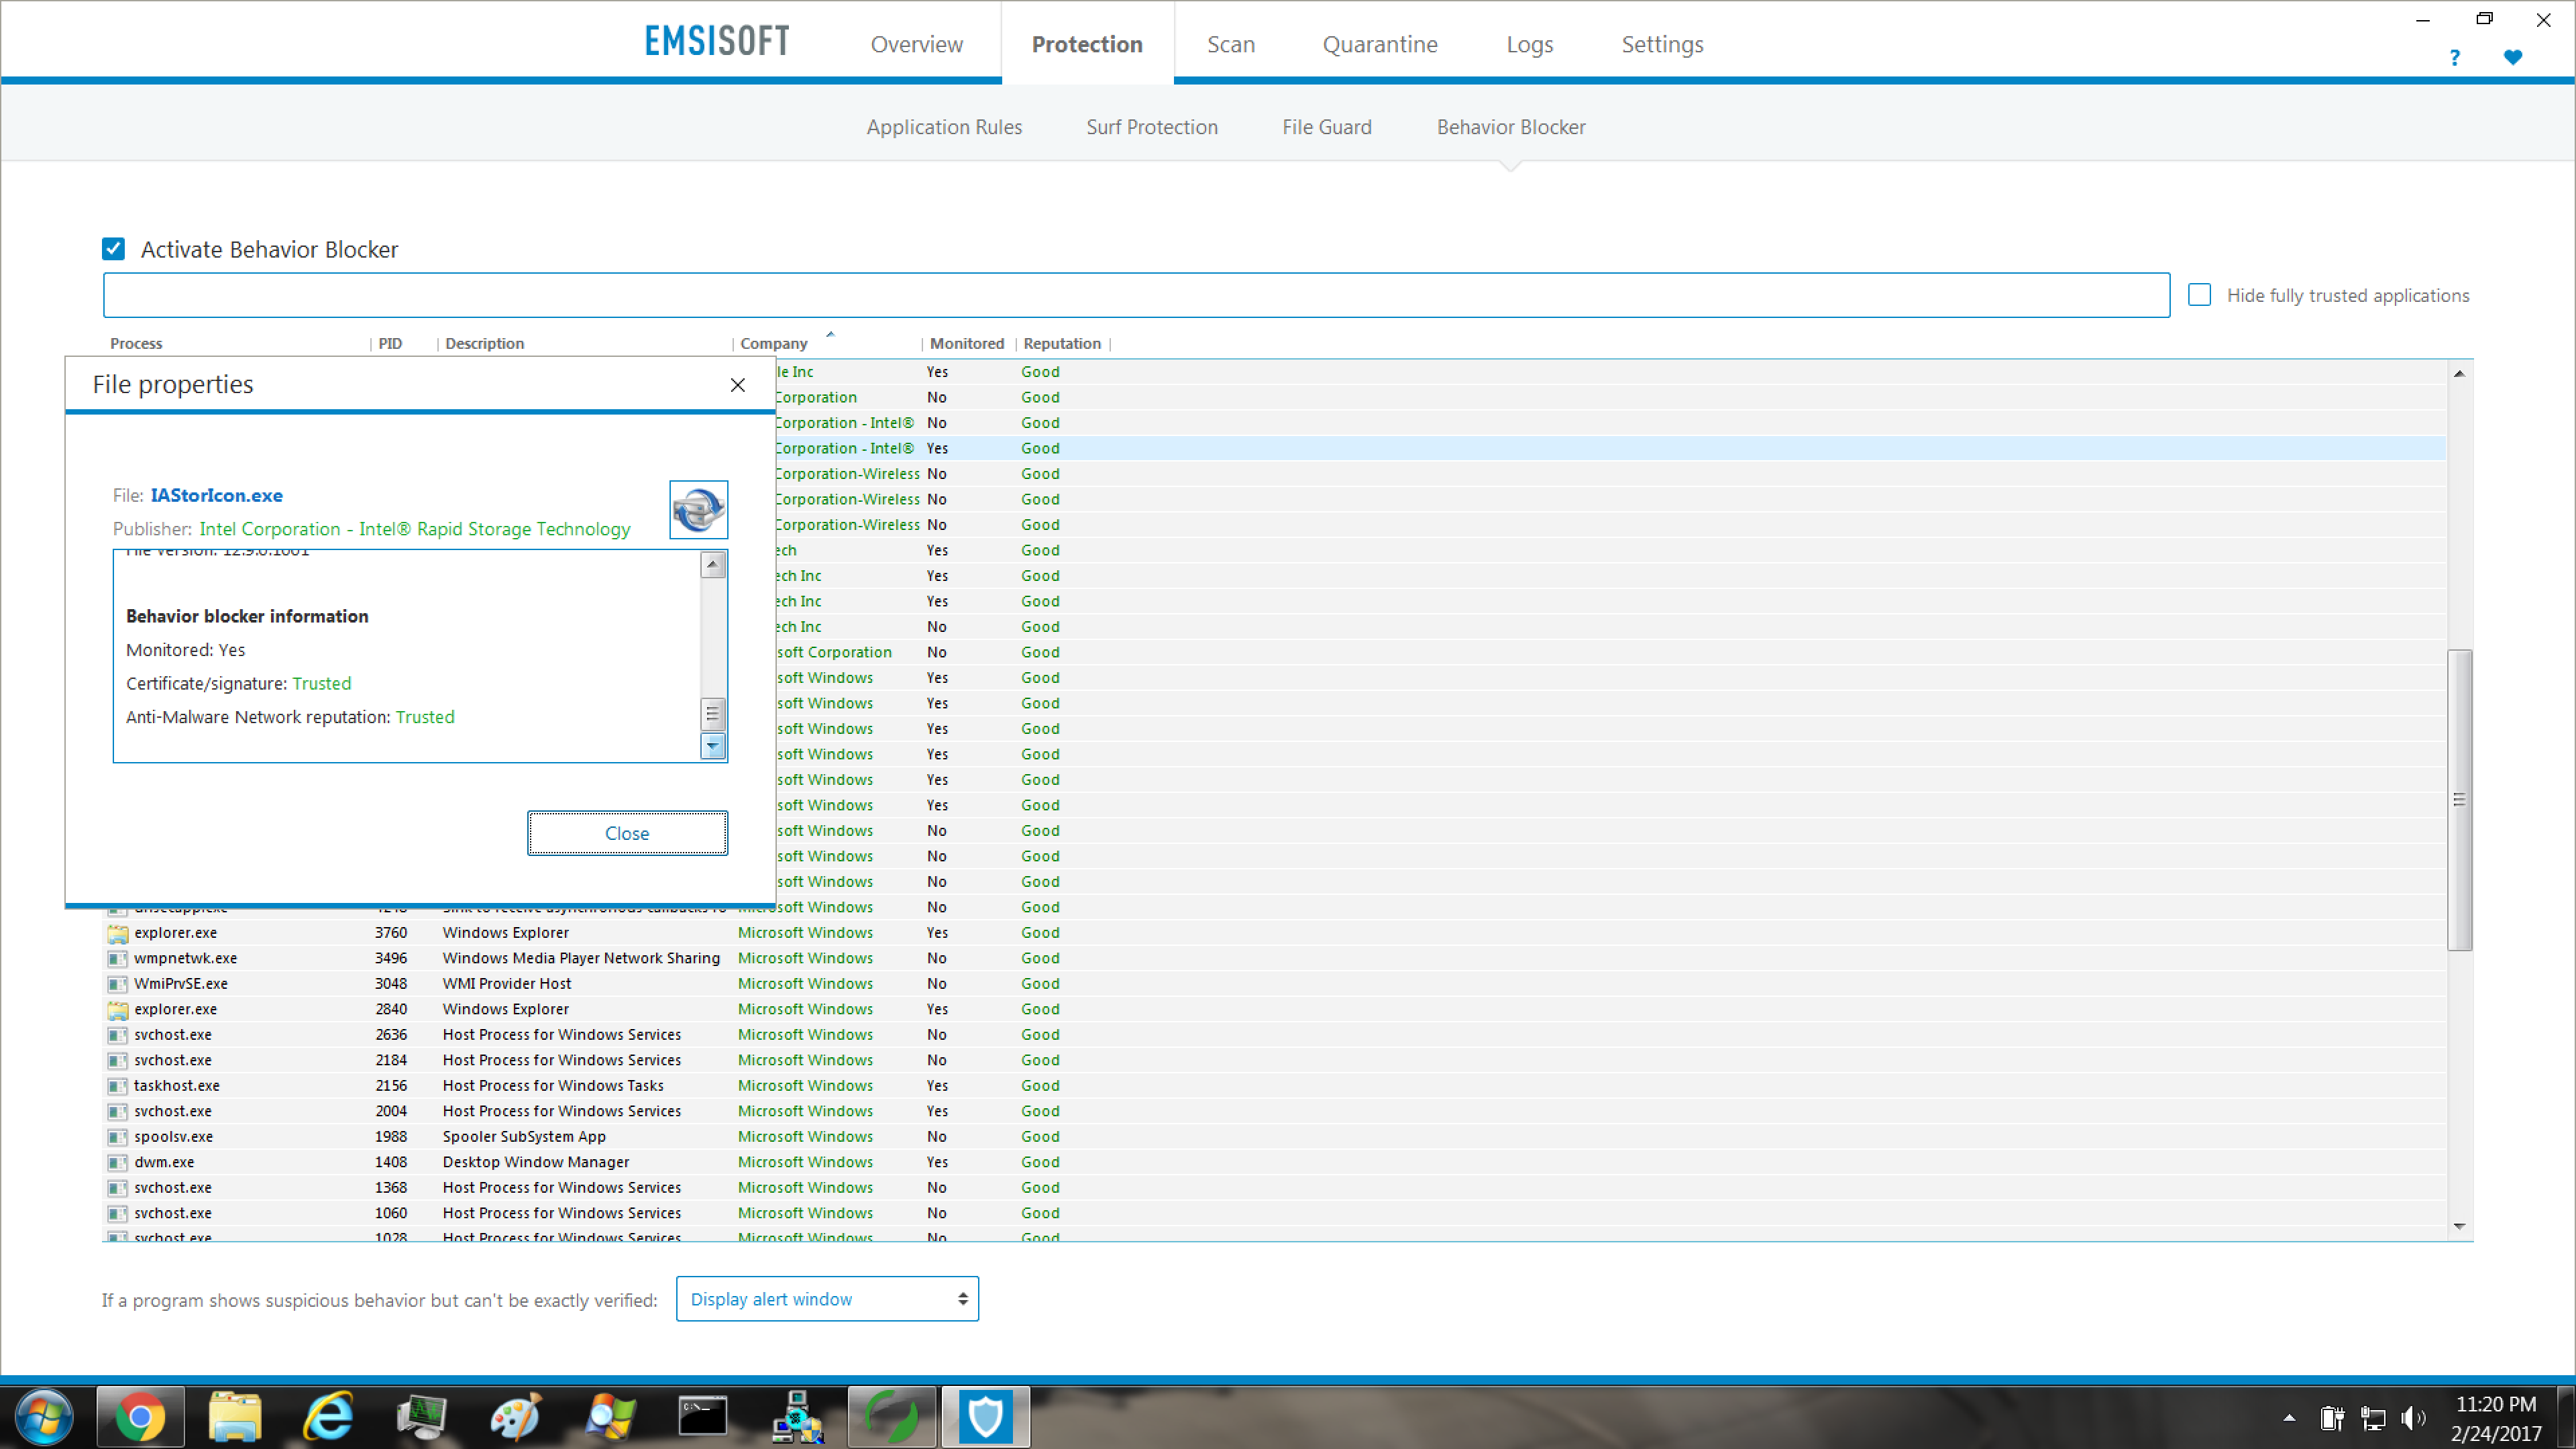Viewport: 2576px width, 1449px height.
Task: Open the File Guard sub-tab
Action: click(1326, 127)
